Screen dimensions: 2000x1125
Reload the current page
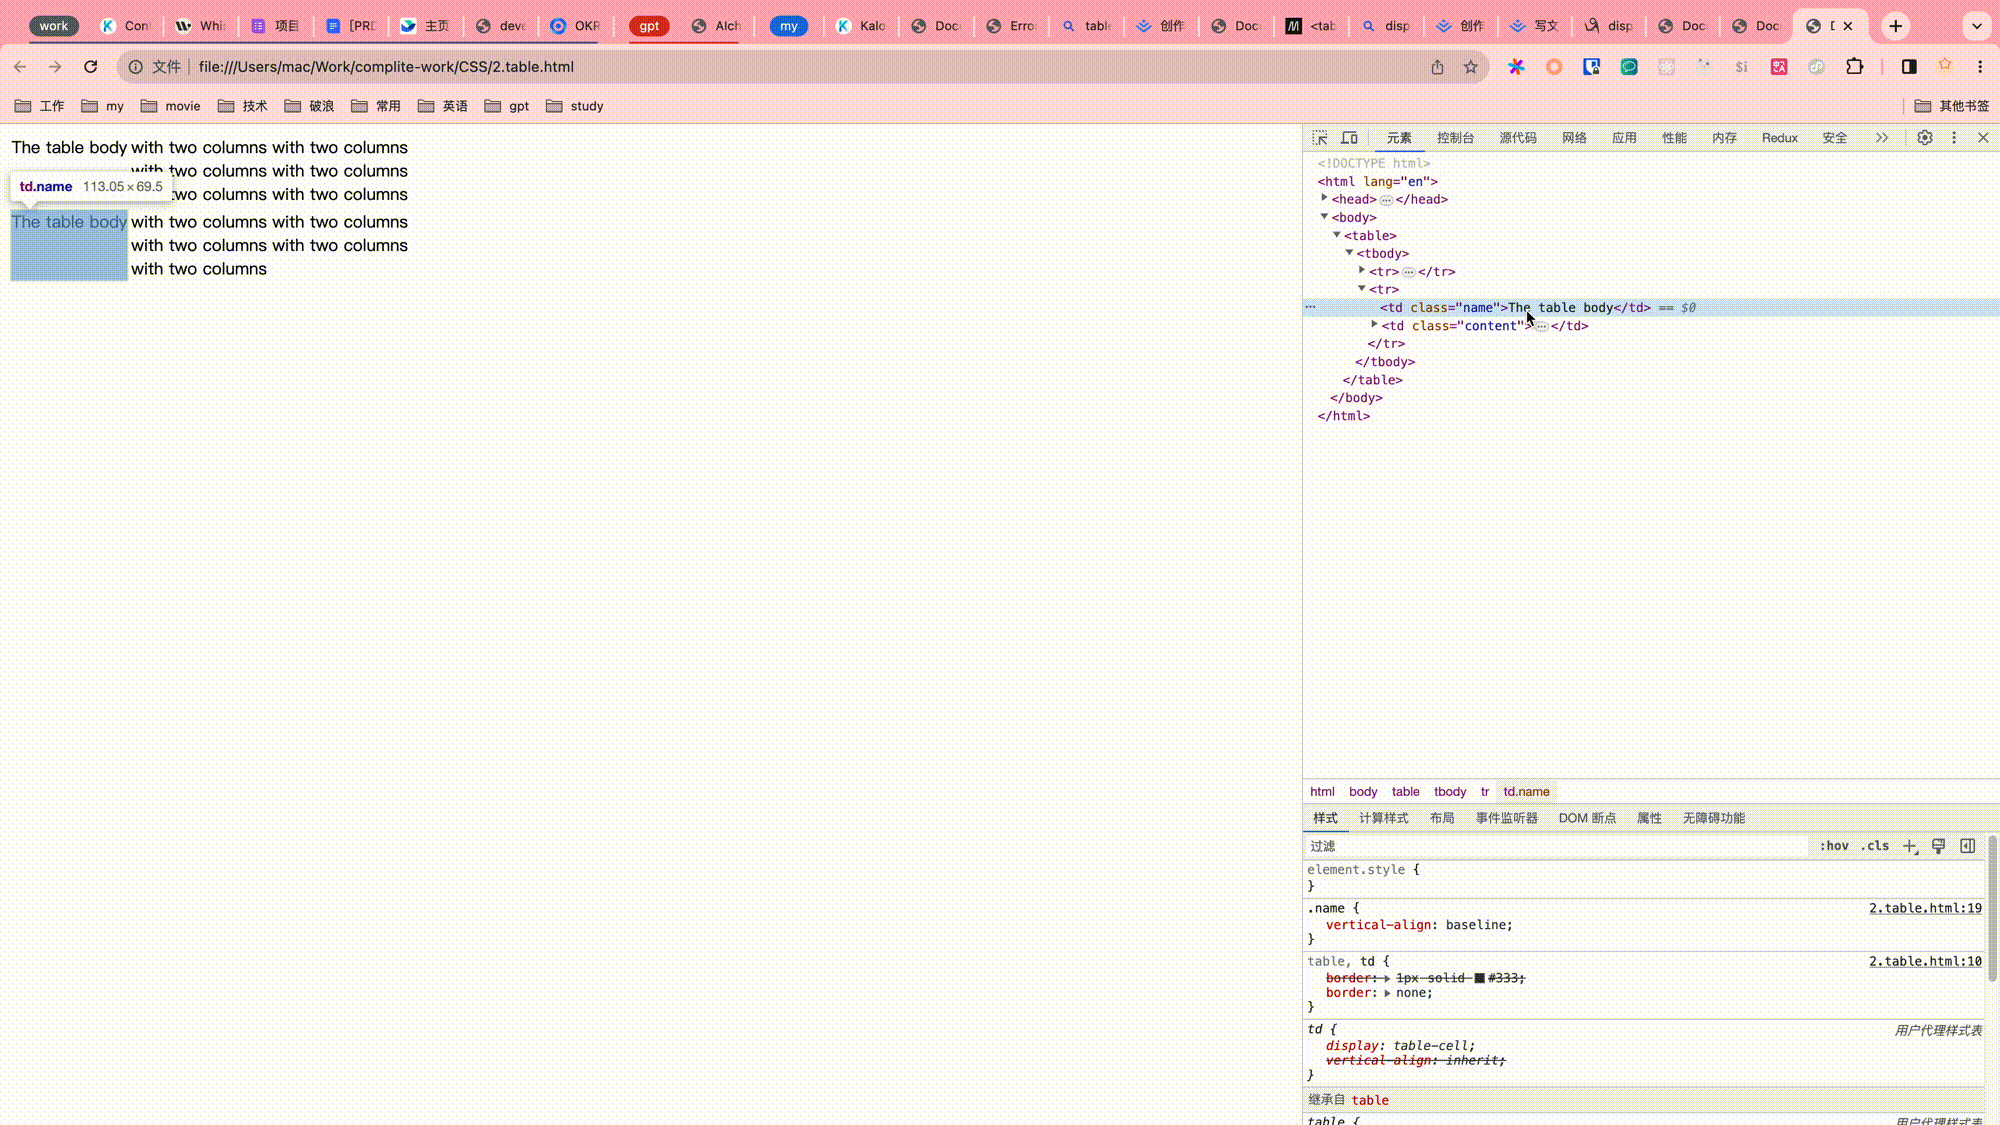(90, 67)
